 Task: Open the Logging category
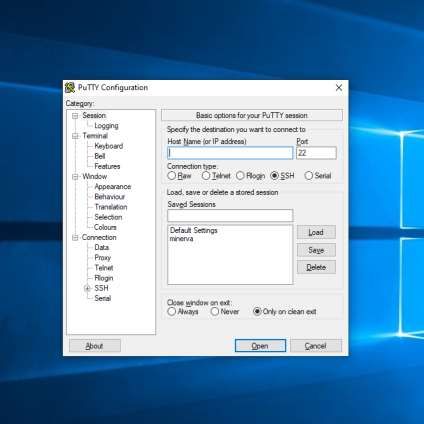(106, 126)
